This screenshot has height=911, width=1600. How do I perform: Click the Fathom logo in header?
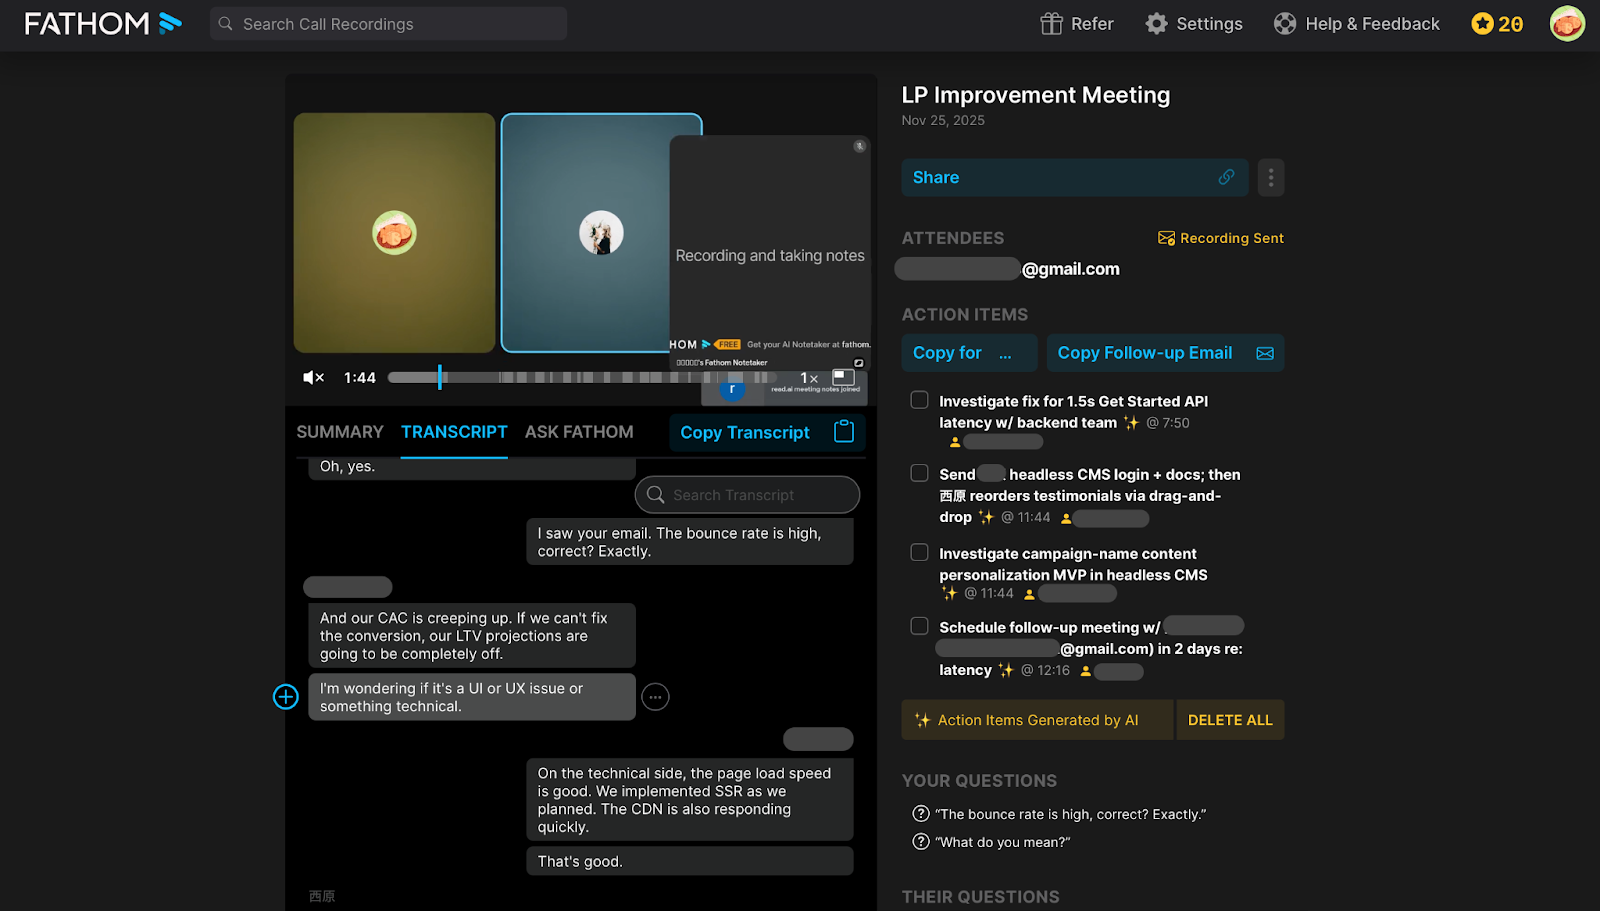[x=103, y=24]
